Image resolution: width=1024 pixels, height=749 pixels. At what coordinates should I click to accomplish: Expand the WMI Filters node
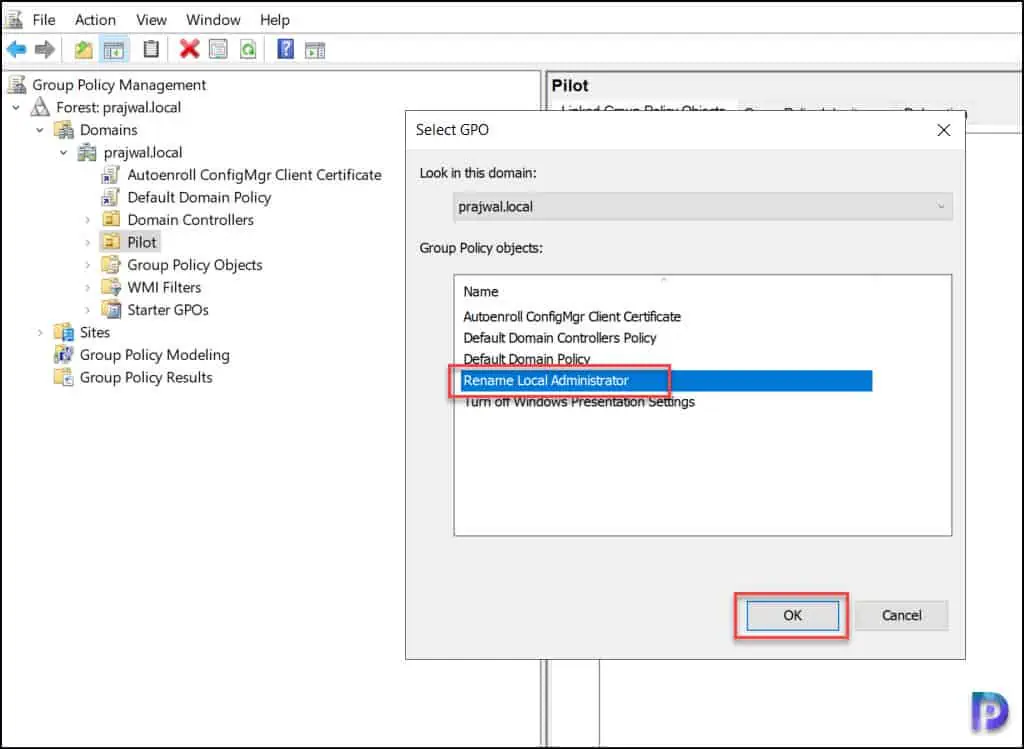(88, 287)
